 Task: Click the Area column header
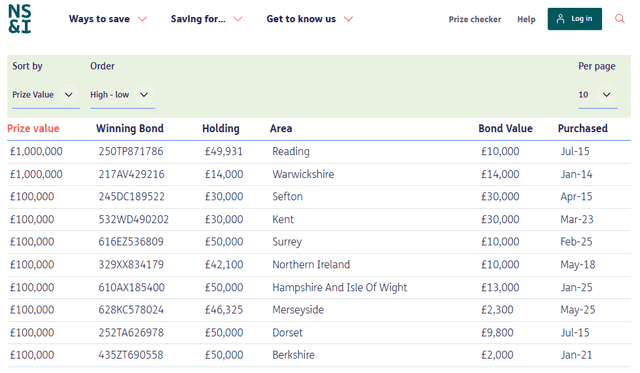281,129
